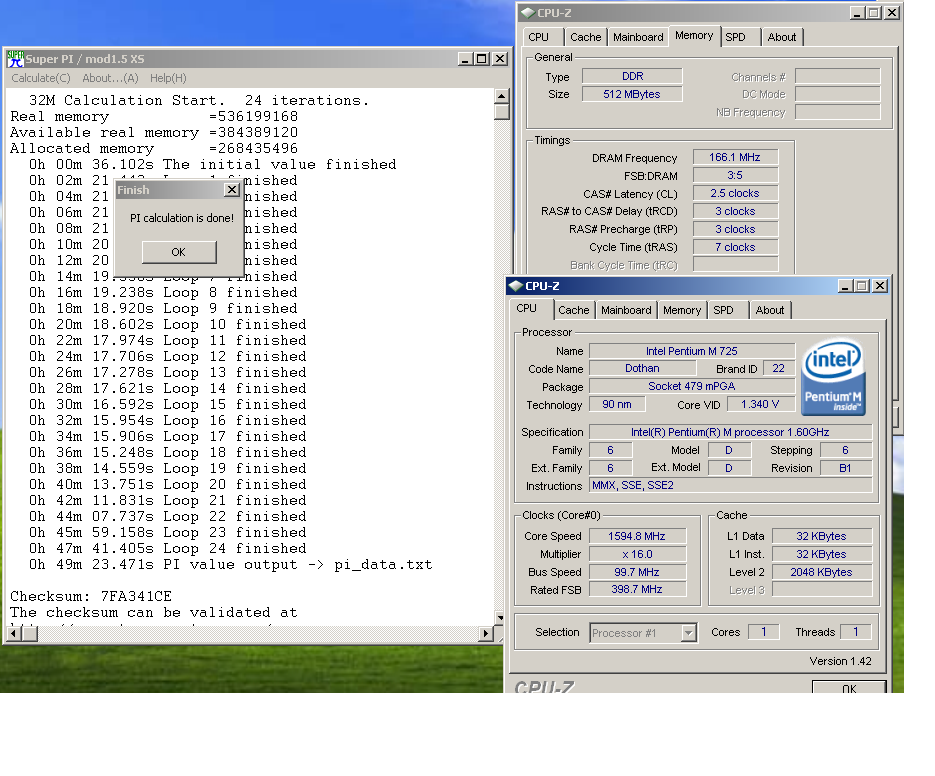Screen dimensions: 935x776
Task: Click the Threads count field
Action: click(x=856, y=632)
